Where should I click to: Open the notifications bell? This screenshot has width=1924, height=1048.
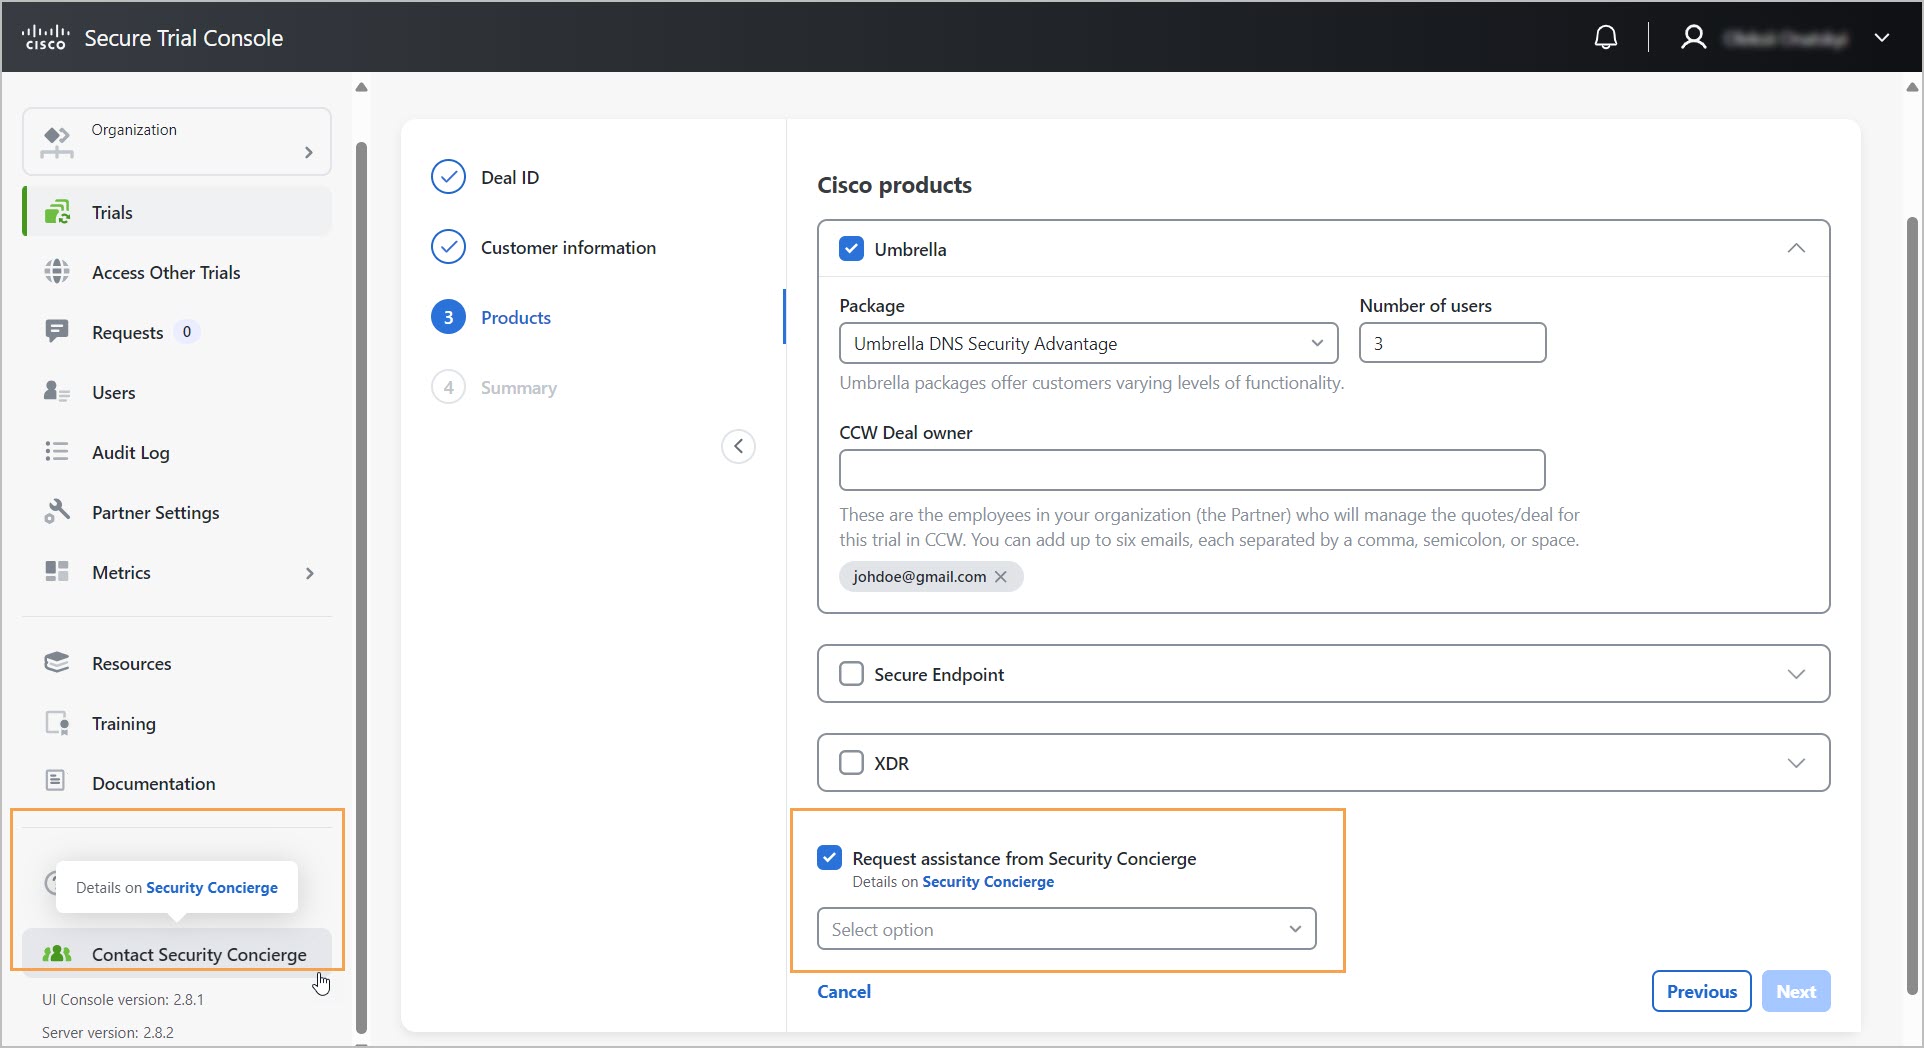coord(1606,38)
